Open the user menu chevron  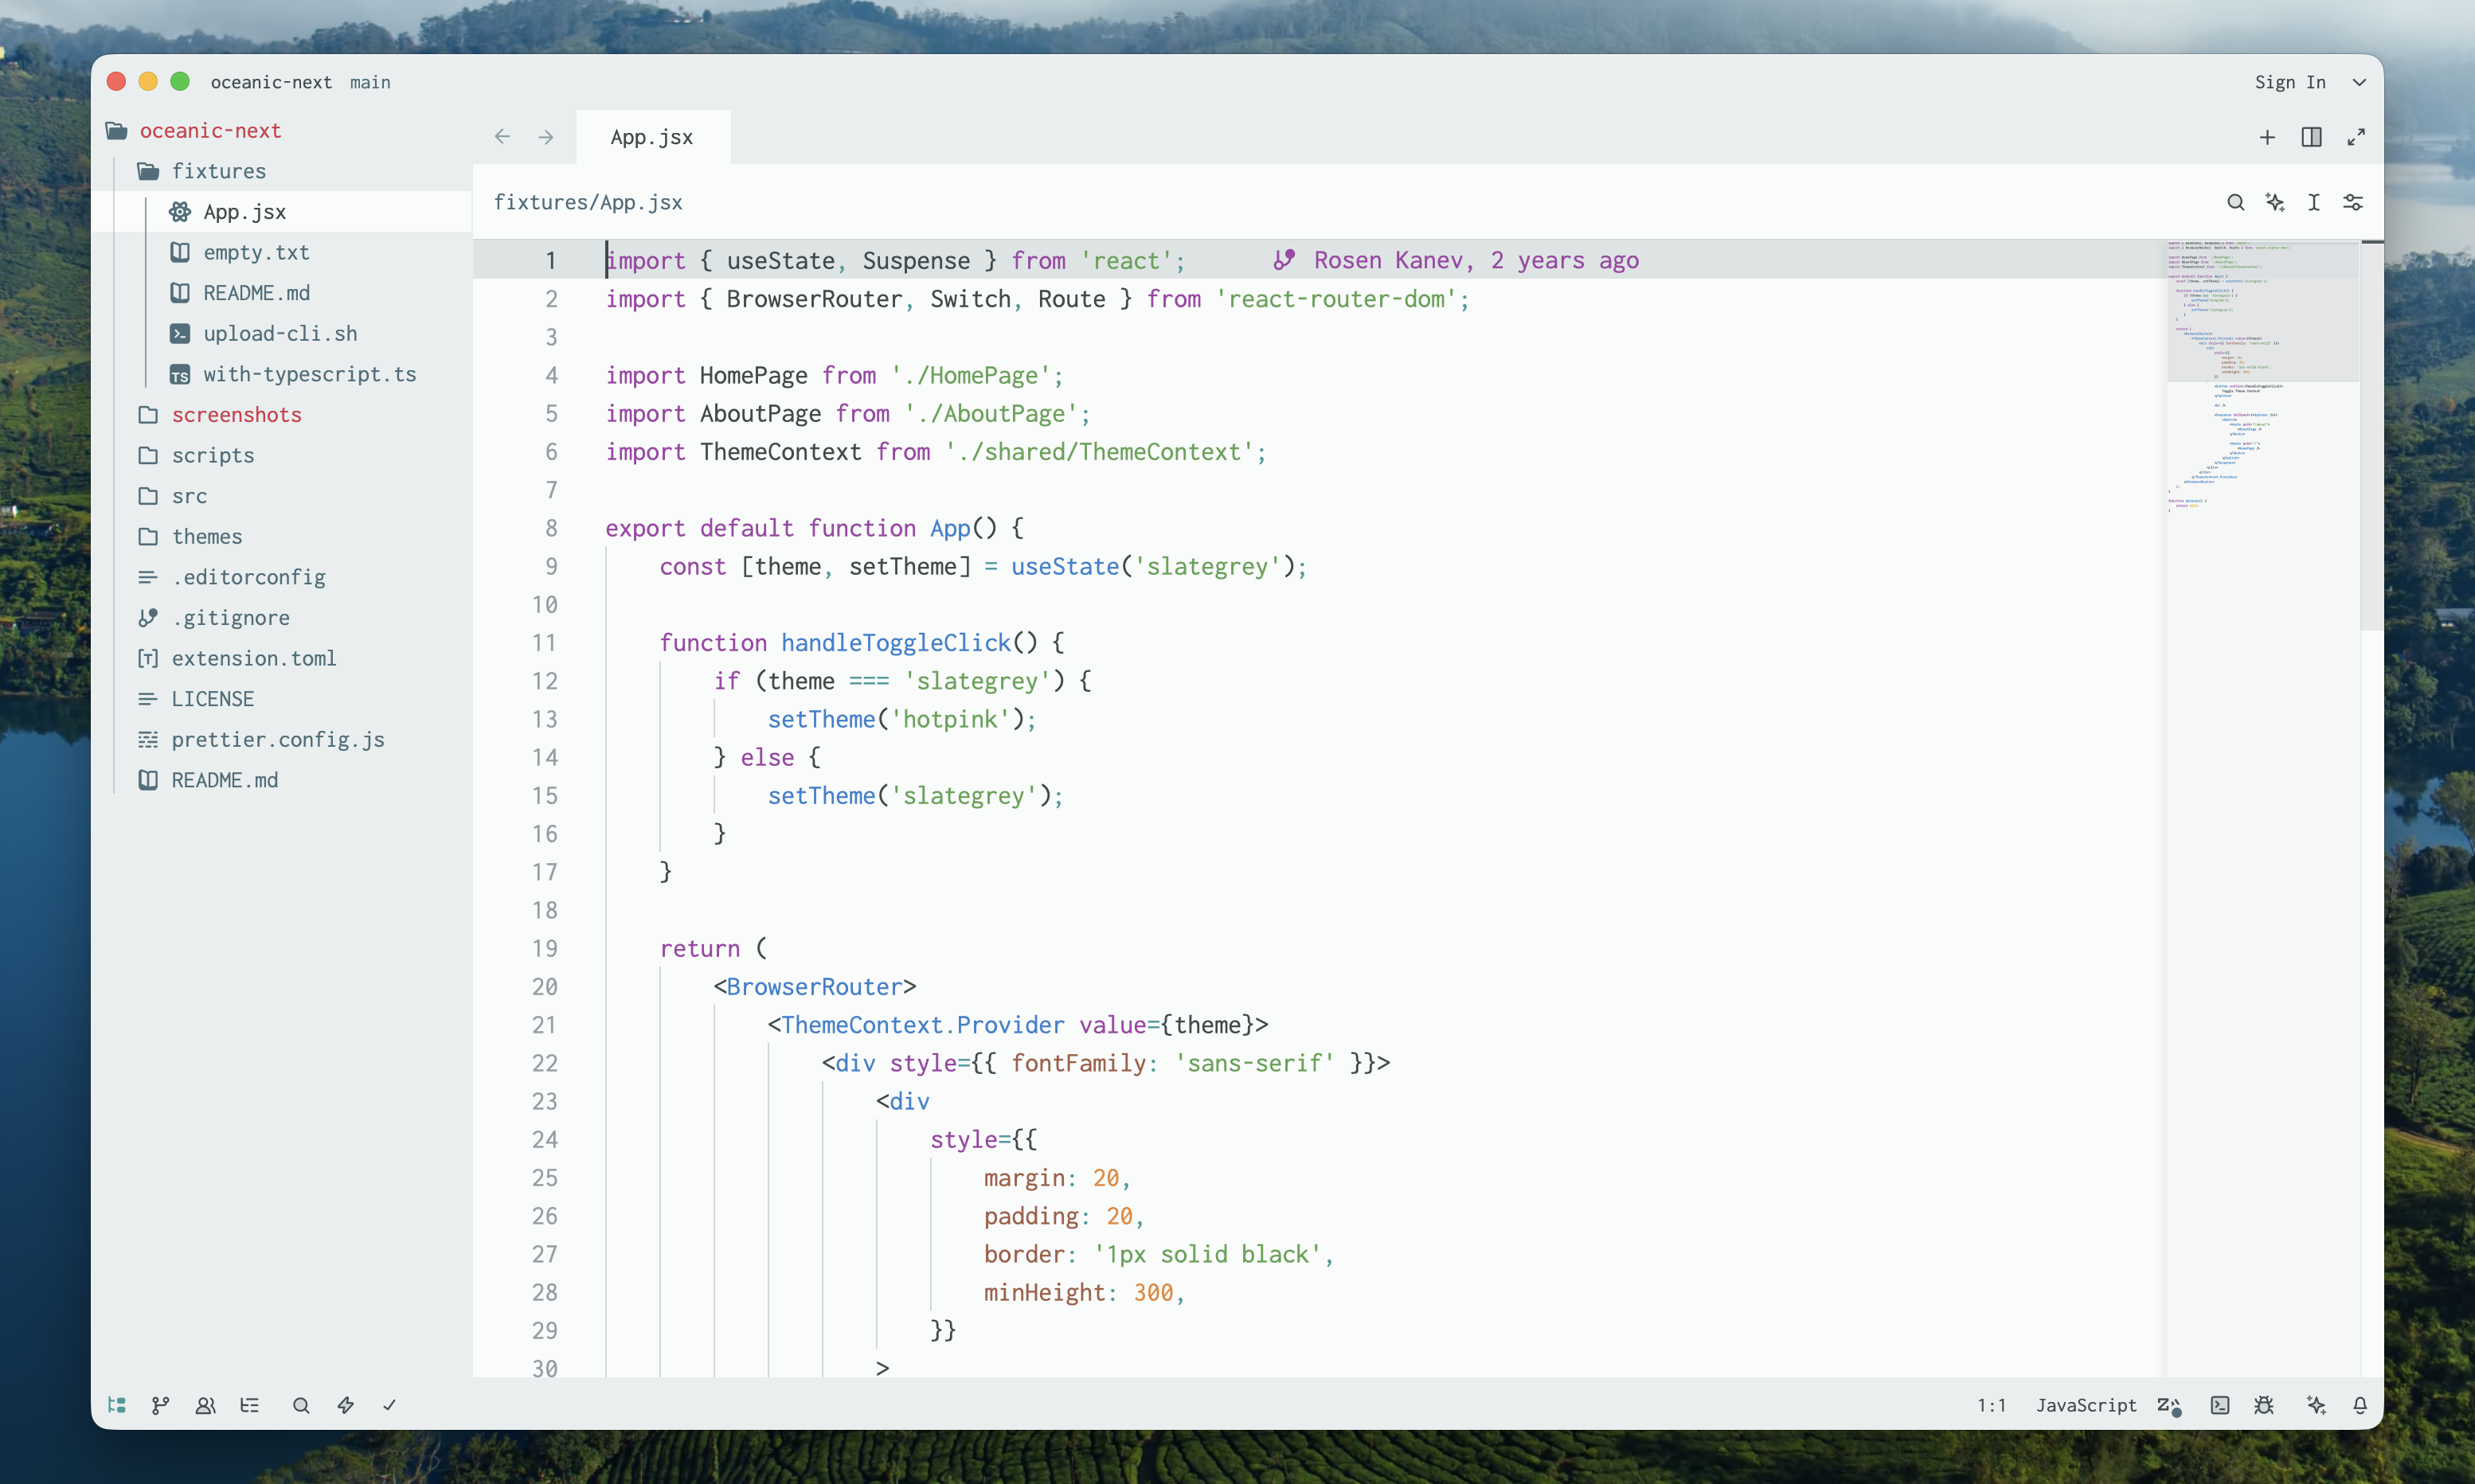2359,82
